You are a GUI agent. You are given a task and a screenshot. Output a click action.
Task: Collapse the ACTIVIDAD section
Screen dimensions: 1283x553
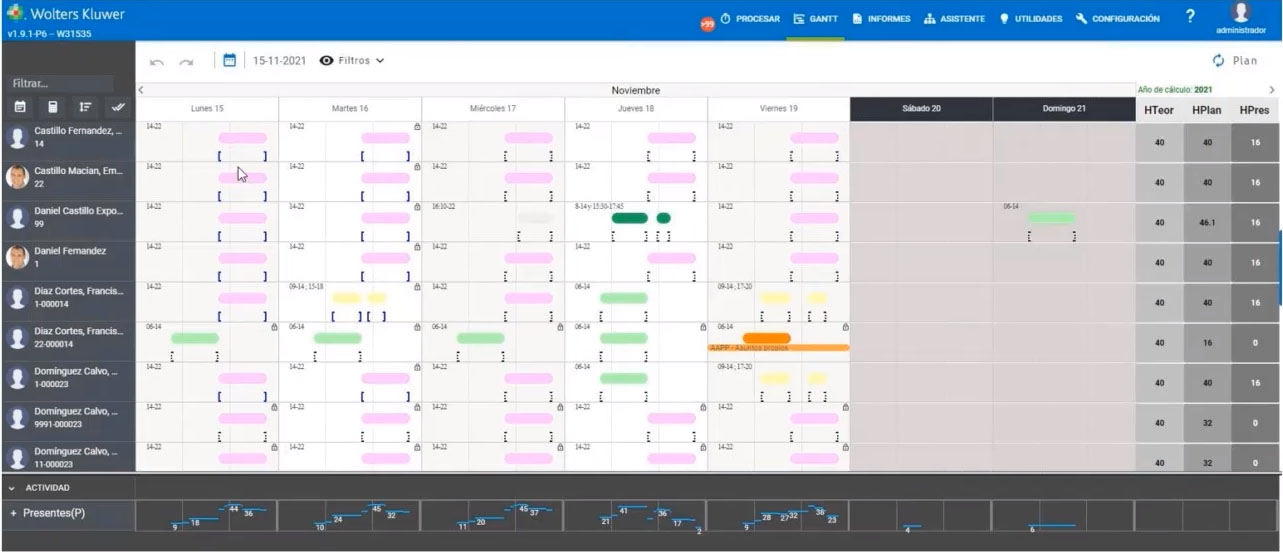(12, 488)
